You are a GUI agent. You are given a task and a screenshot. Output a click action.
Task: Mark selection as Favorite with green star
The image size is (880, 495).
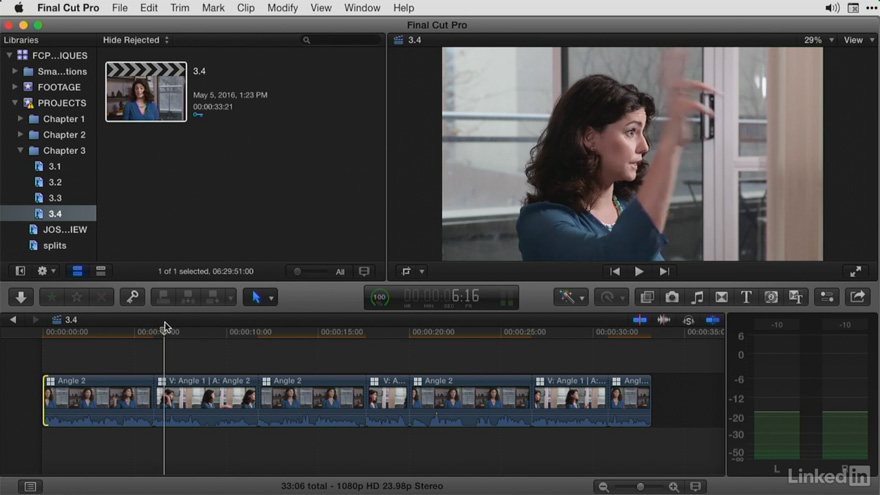[52, 297]
